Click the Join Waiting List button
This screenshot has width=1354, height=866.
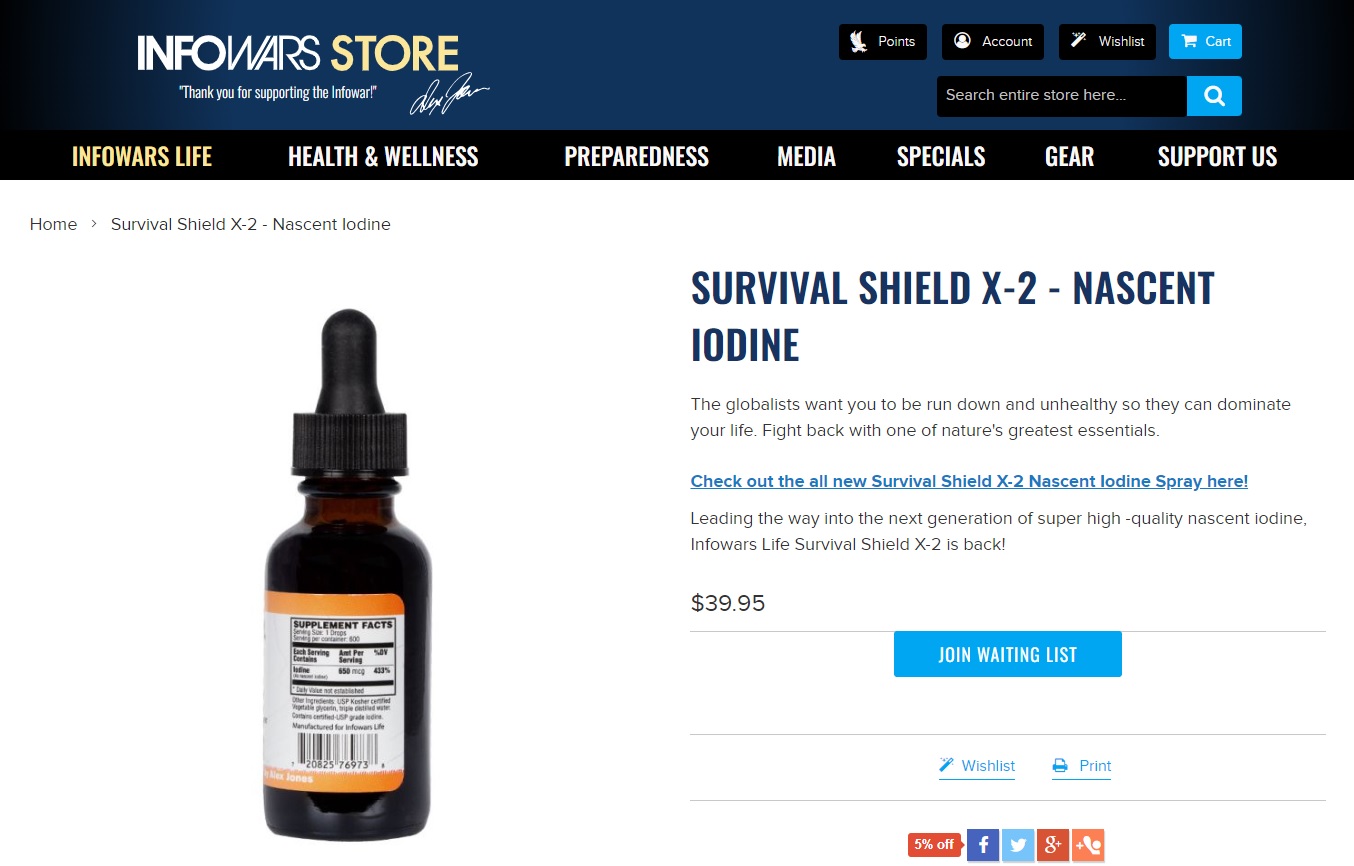click(1008, 654)
